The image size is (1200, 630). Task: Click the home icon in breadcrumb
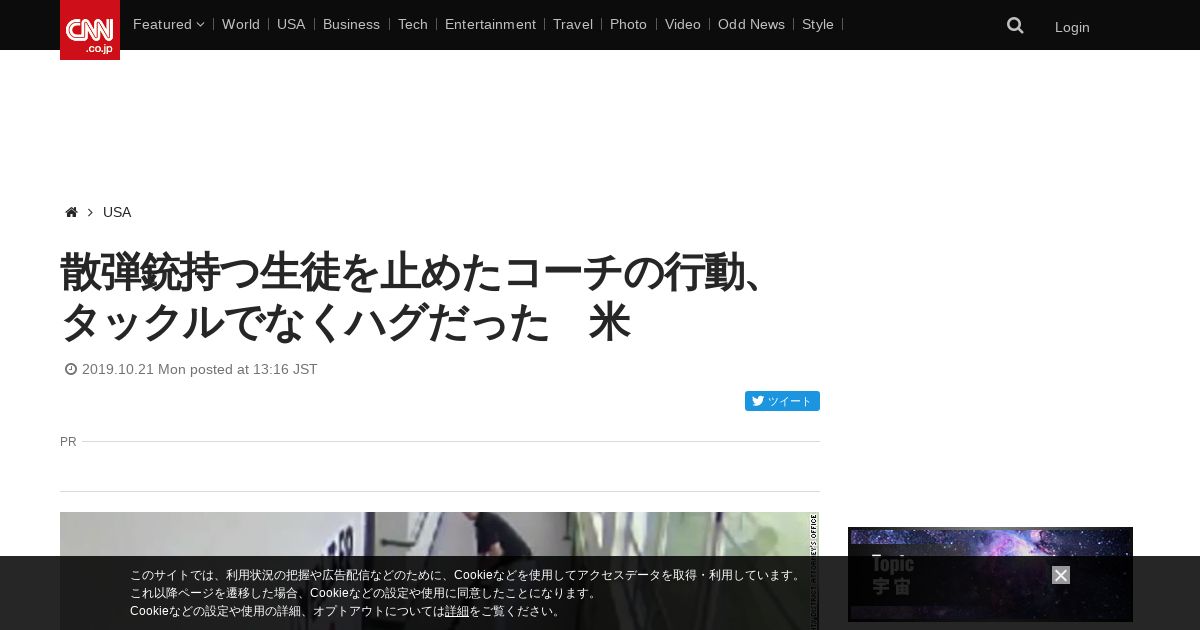click(71, 212)
